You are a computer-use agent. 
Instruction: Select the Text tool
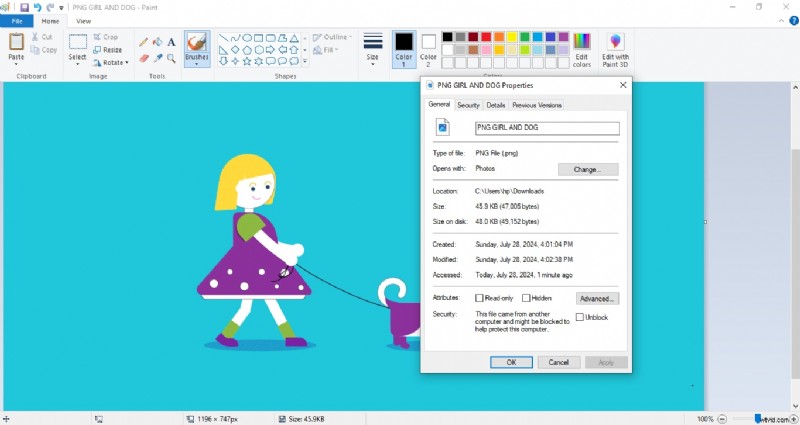point(171,42)
